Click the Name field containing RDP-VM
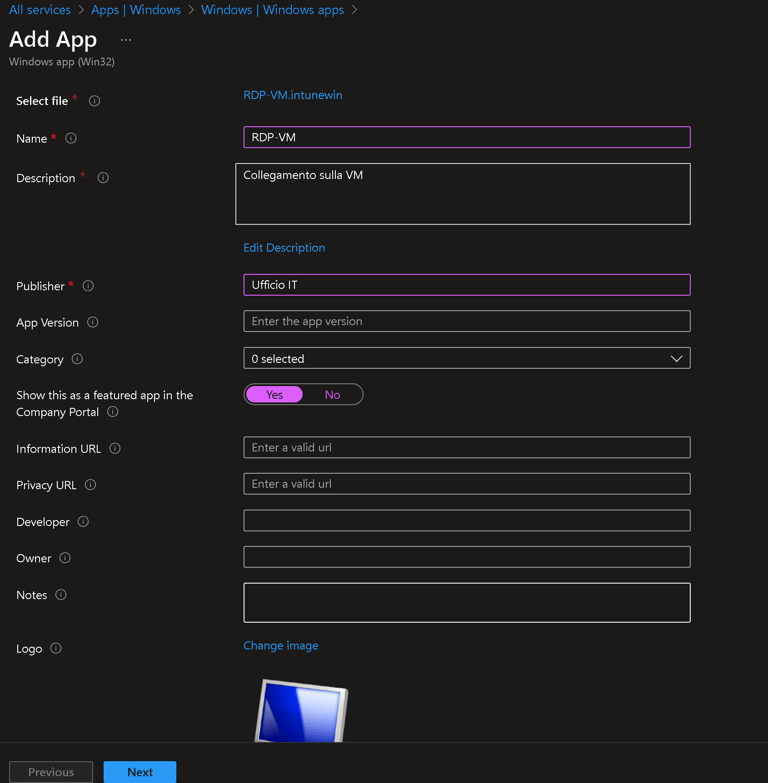Image resolution: width=768 pixels, height=783 pixels. (467, 137)
